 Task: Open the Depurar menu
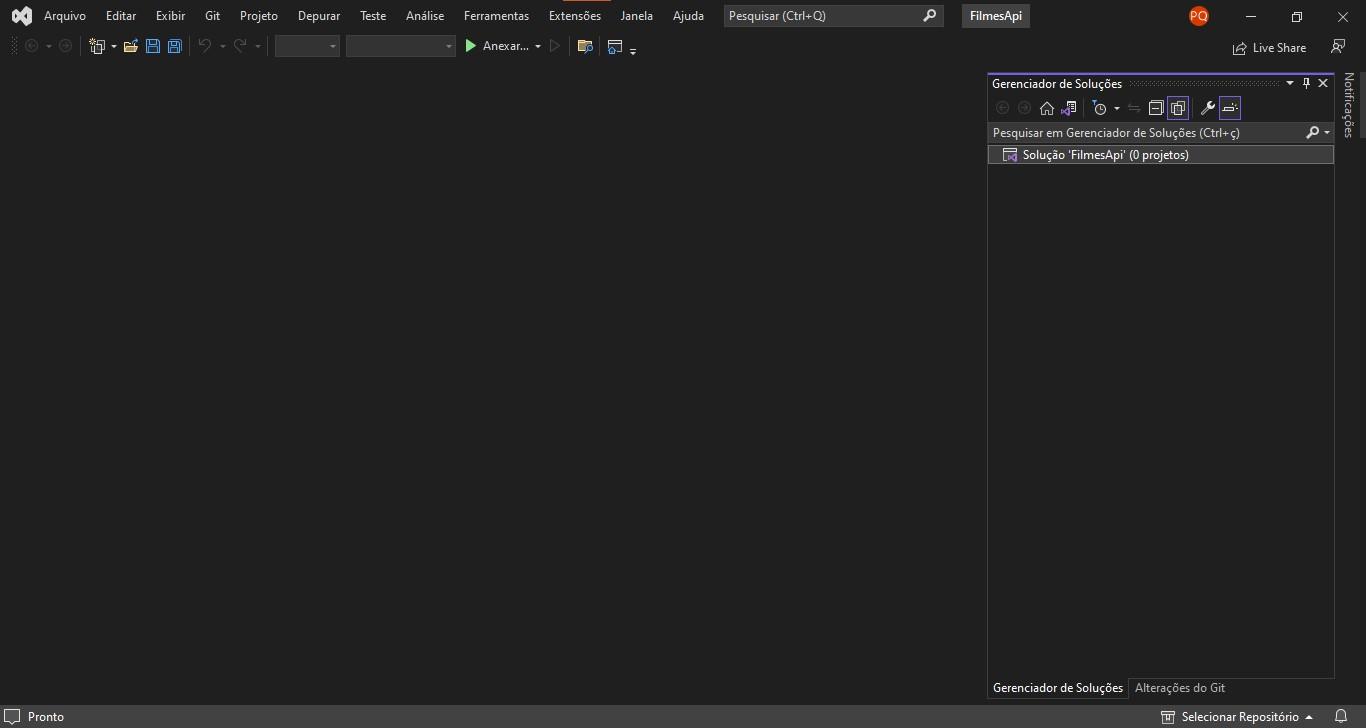[319, 16]
